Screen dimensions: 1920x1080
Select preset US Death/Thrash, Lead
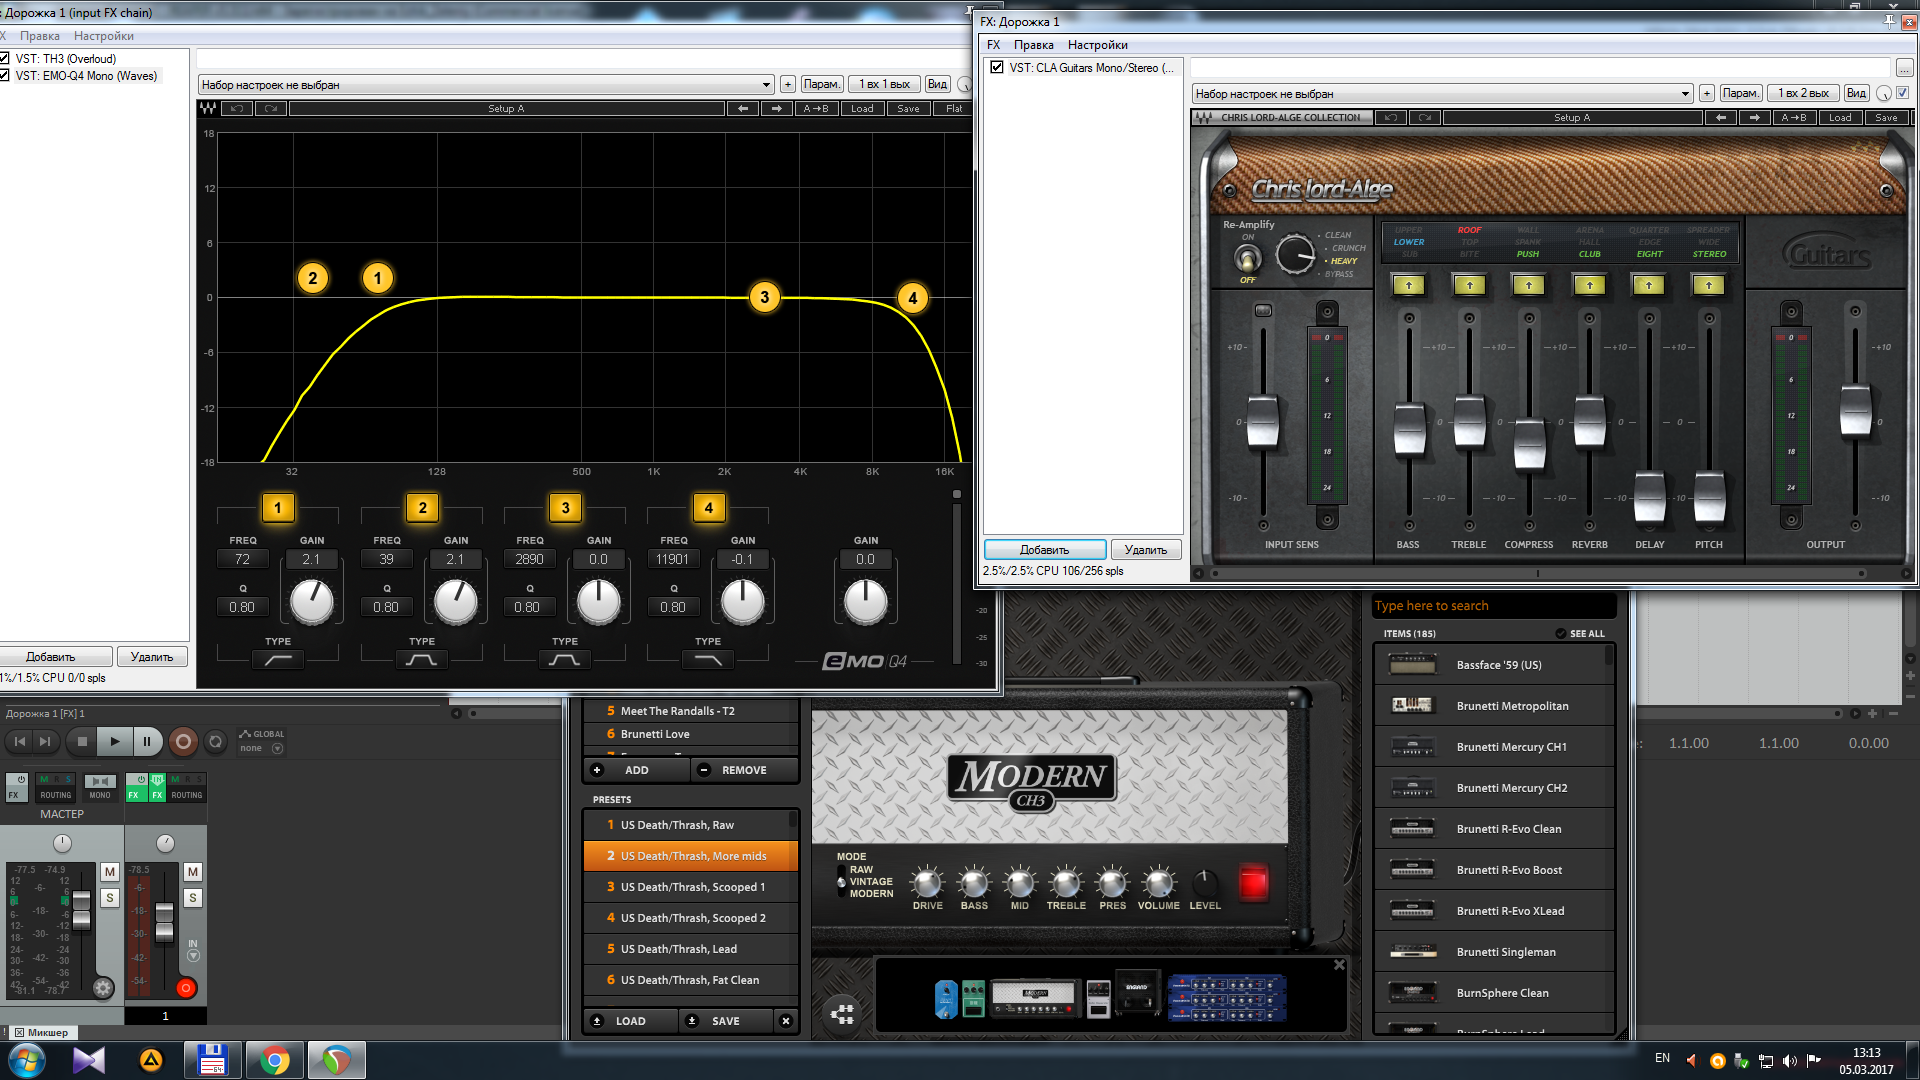point(678,949)
